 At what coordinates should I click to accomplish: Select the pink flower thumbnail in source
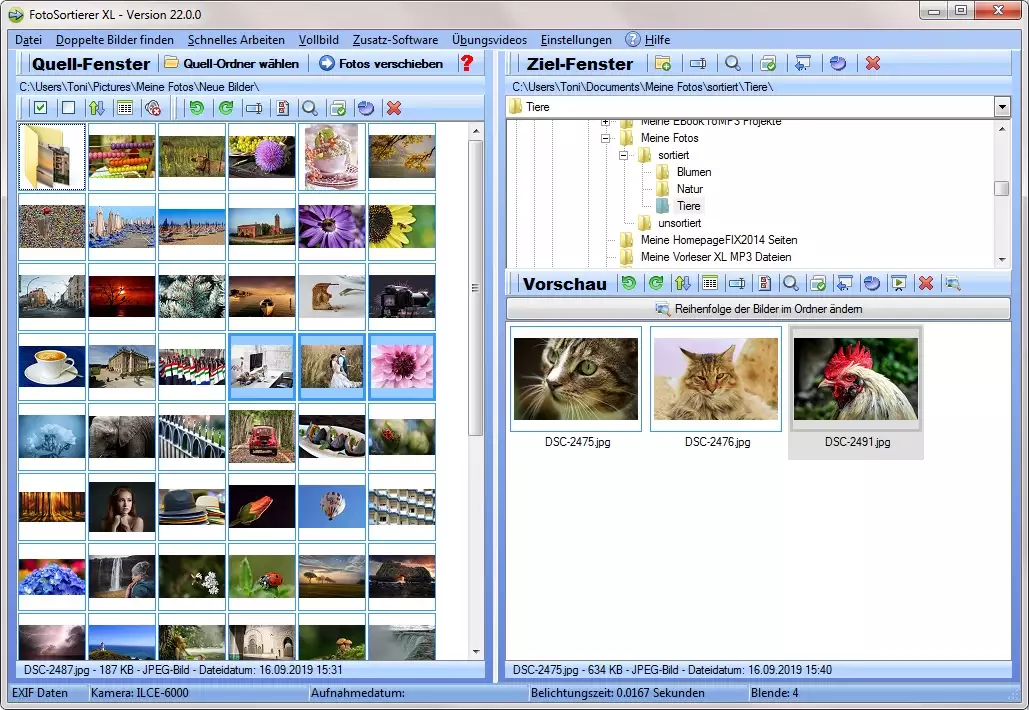(x=401, y=367)
